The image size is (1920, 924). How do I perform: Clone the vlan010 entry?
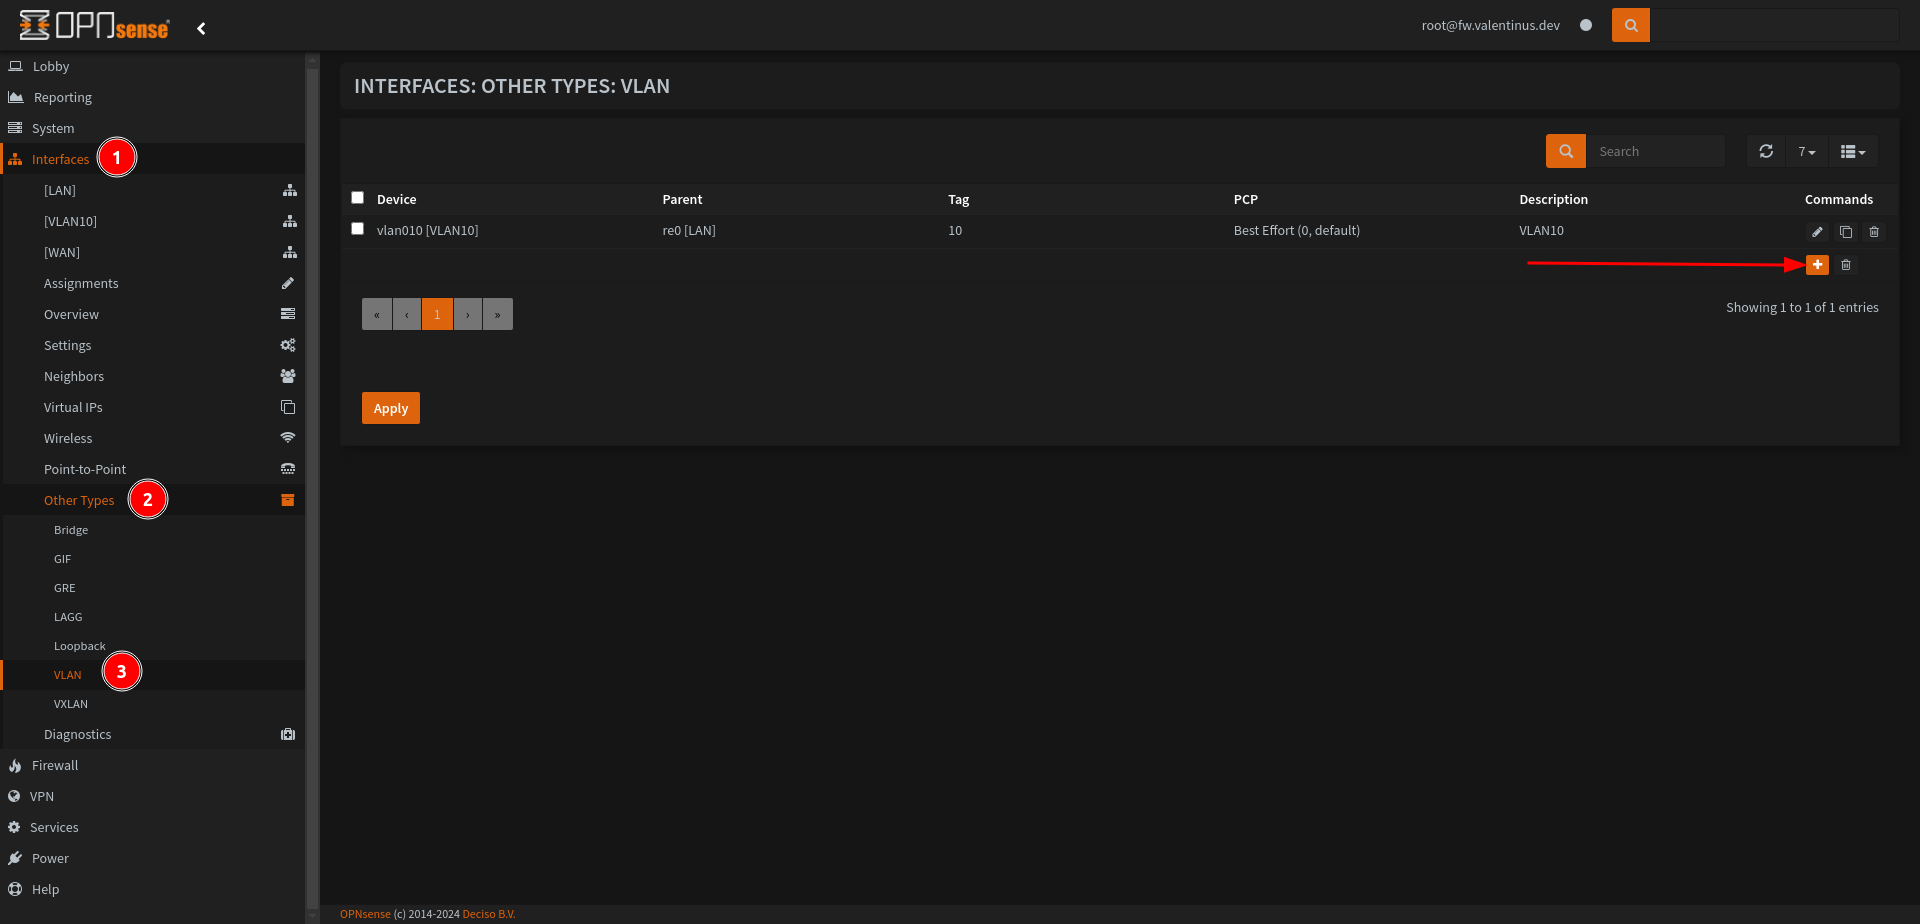pyautogui.click(x=1846, y=232)
